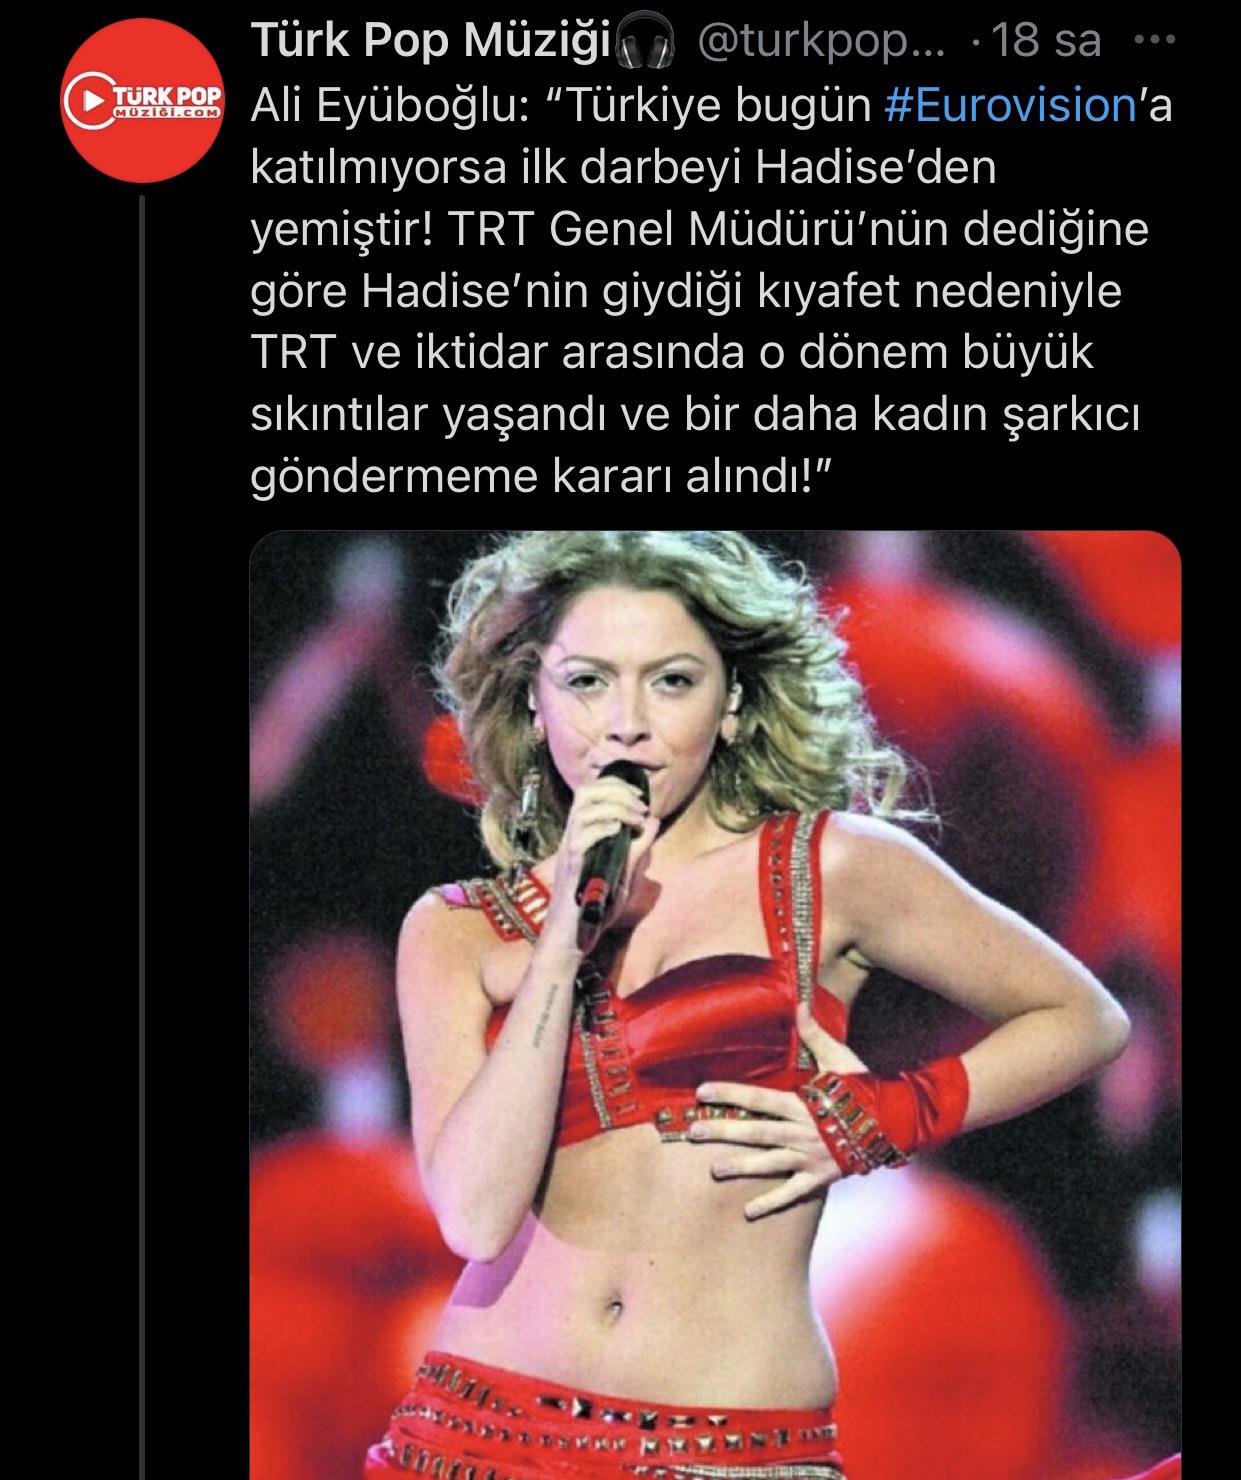Click the line 'katılmıyorsa ilk darbeyi Hadise'den'
1241x1480 pixels.
click(624, 169)
